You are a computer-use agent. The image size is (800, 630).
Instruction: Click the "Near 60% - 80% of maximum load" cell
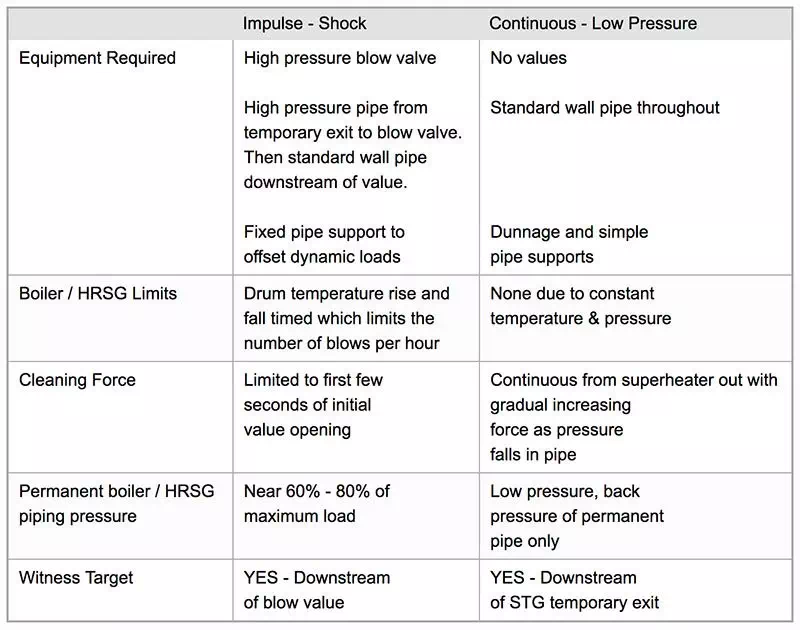pos(317,503)
